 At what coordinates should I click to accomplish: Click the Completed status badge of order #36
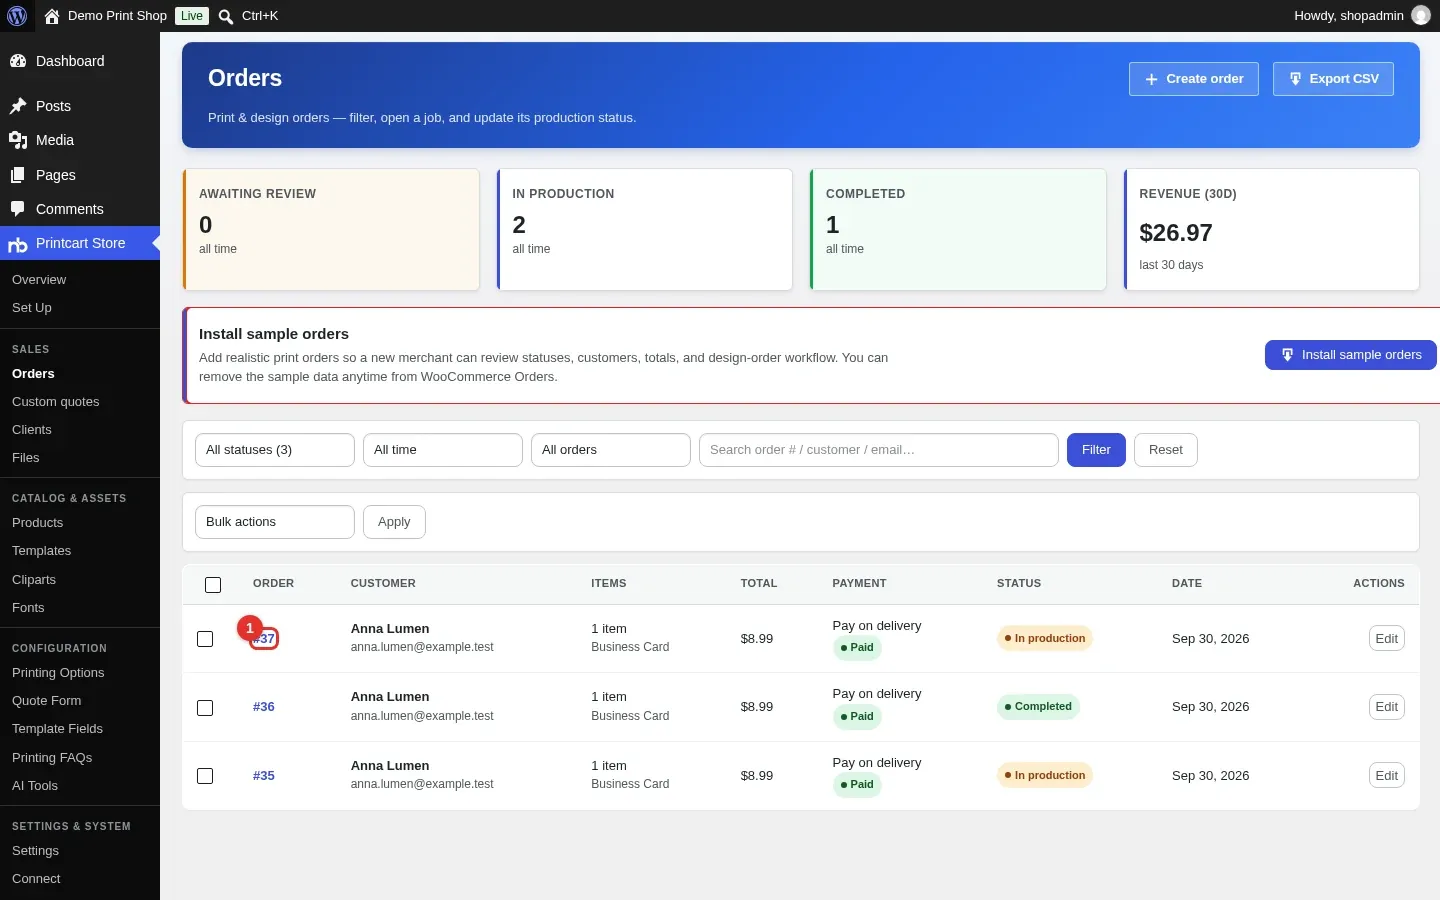point(1038,707)
